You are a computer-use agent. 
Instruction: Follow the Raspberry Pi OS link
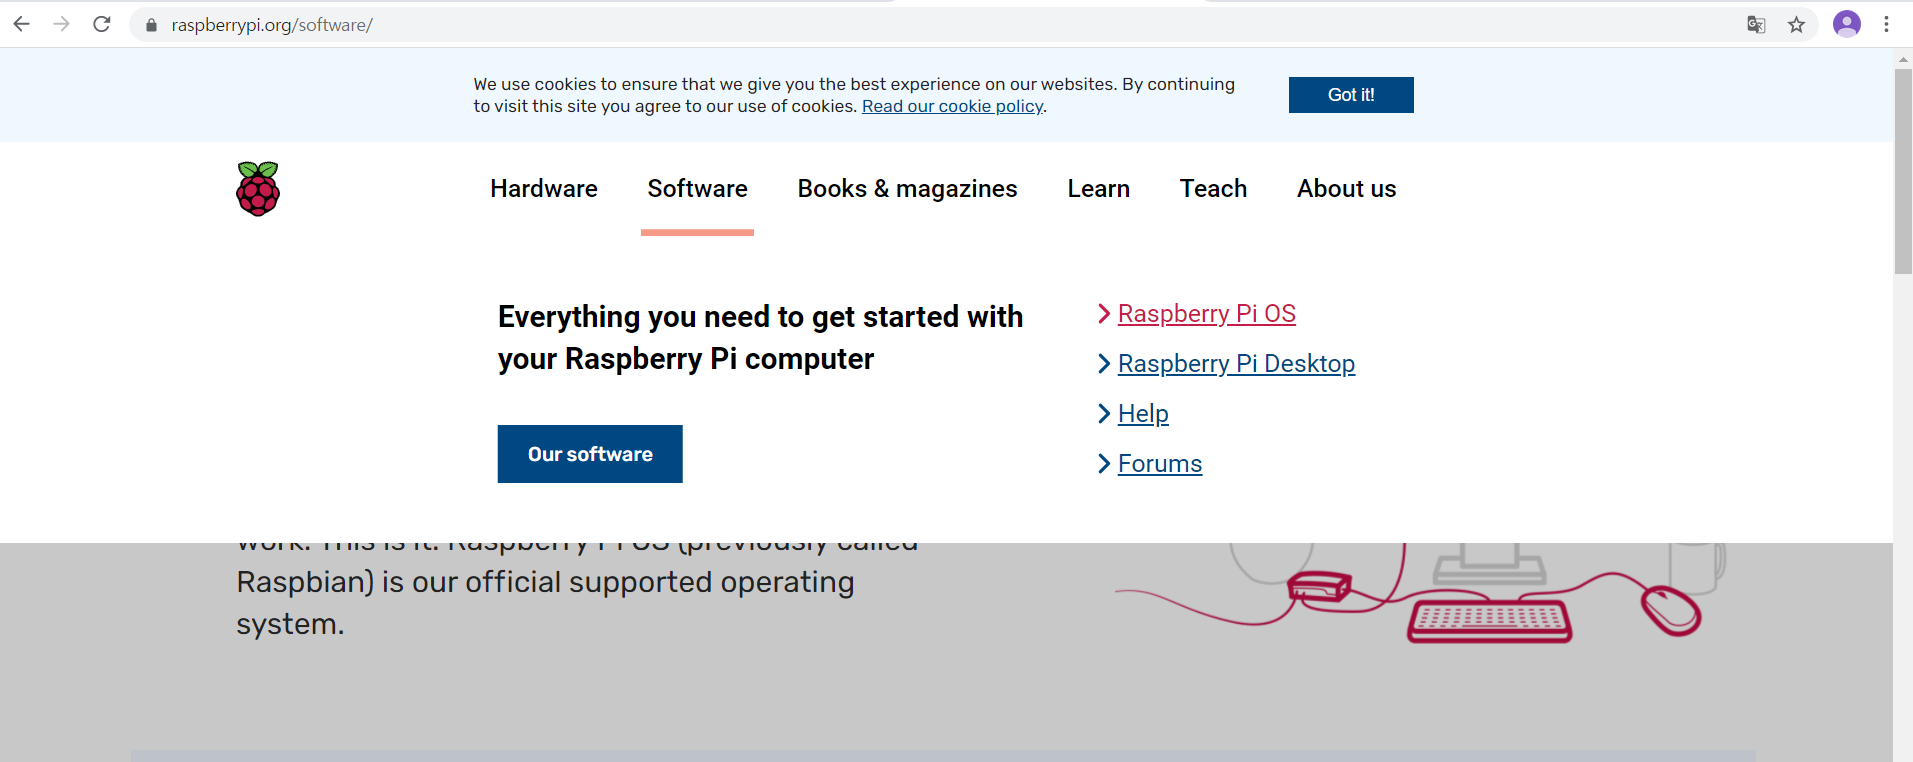[x=1207, y=314]
